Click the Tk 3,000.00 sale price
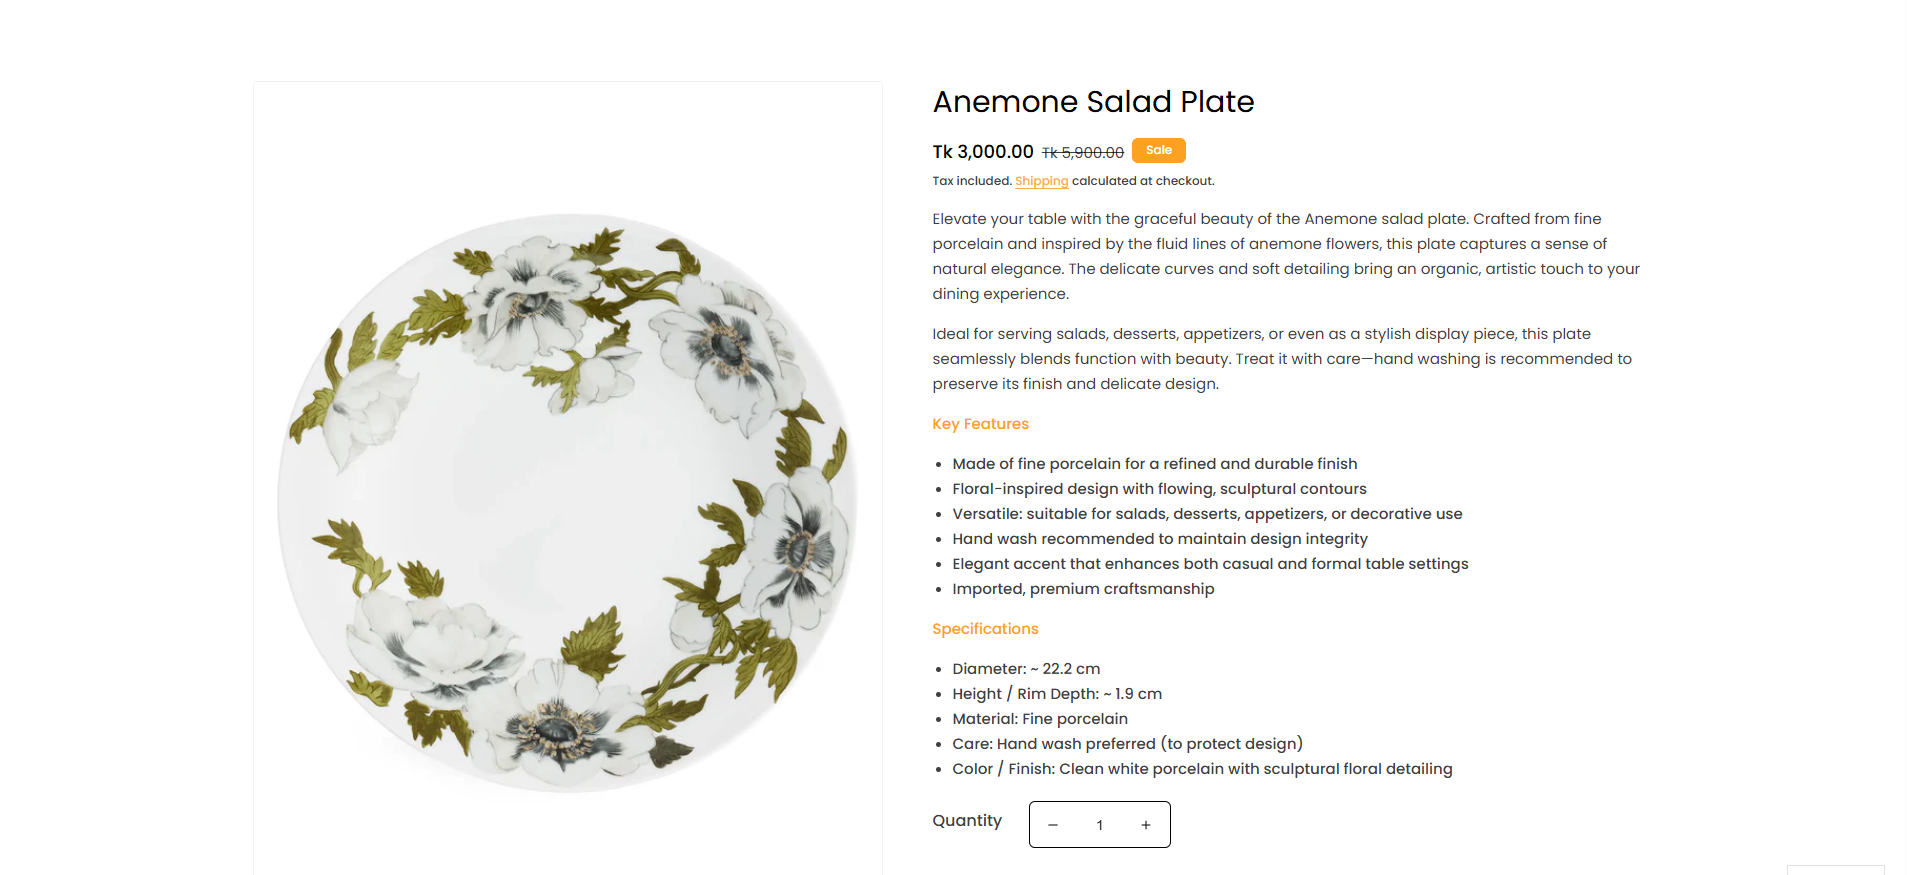The width and height of the screenshot is (1907, 875). (x=982, y=152)
